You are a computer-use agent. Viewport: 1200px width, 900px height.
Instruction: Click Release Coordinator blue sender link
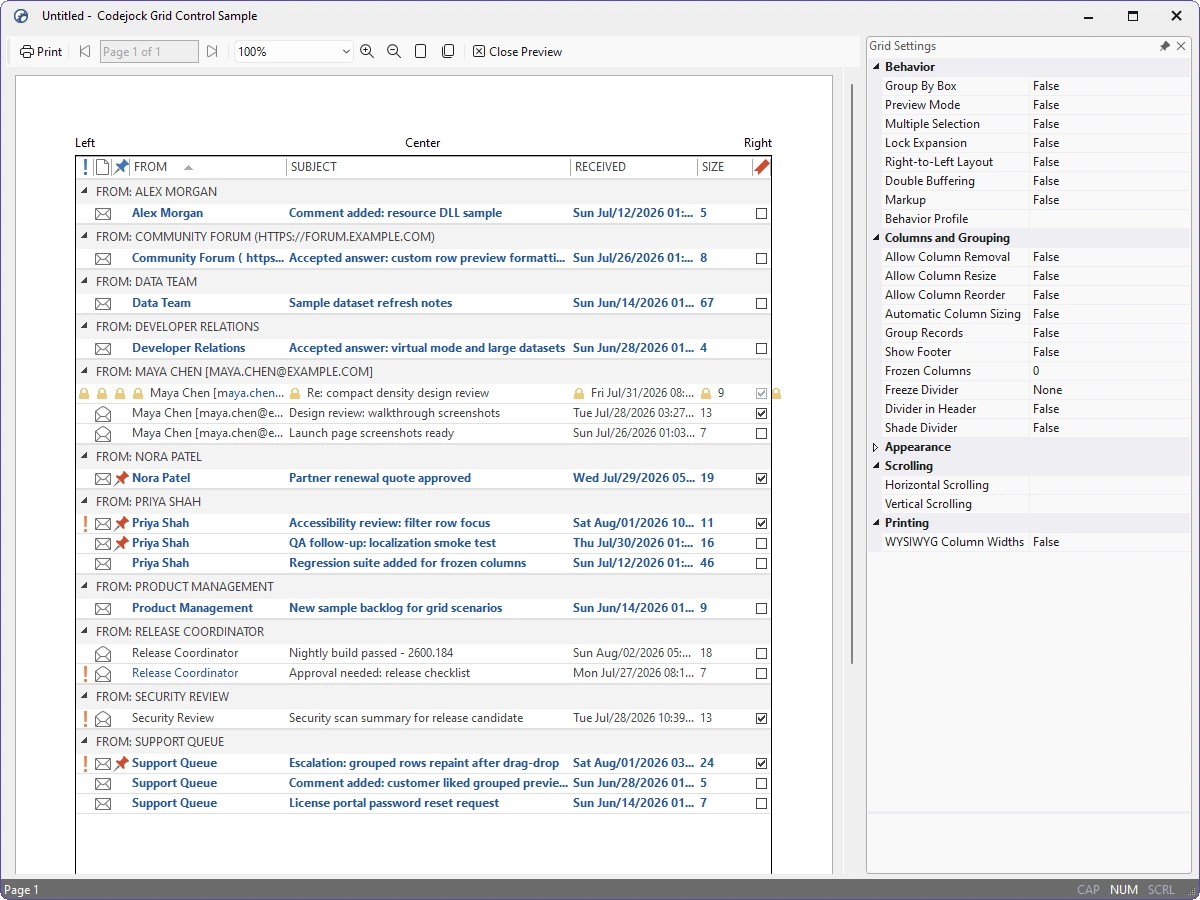coord(185,673)
